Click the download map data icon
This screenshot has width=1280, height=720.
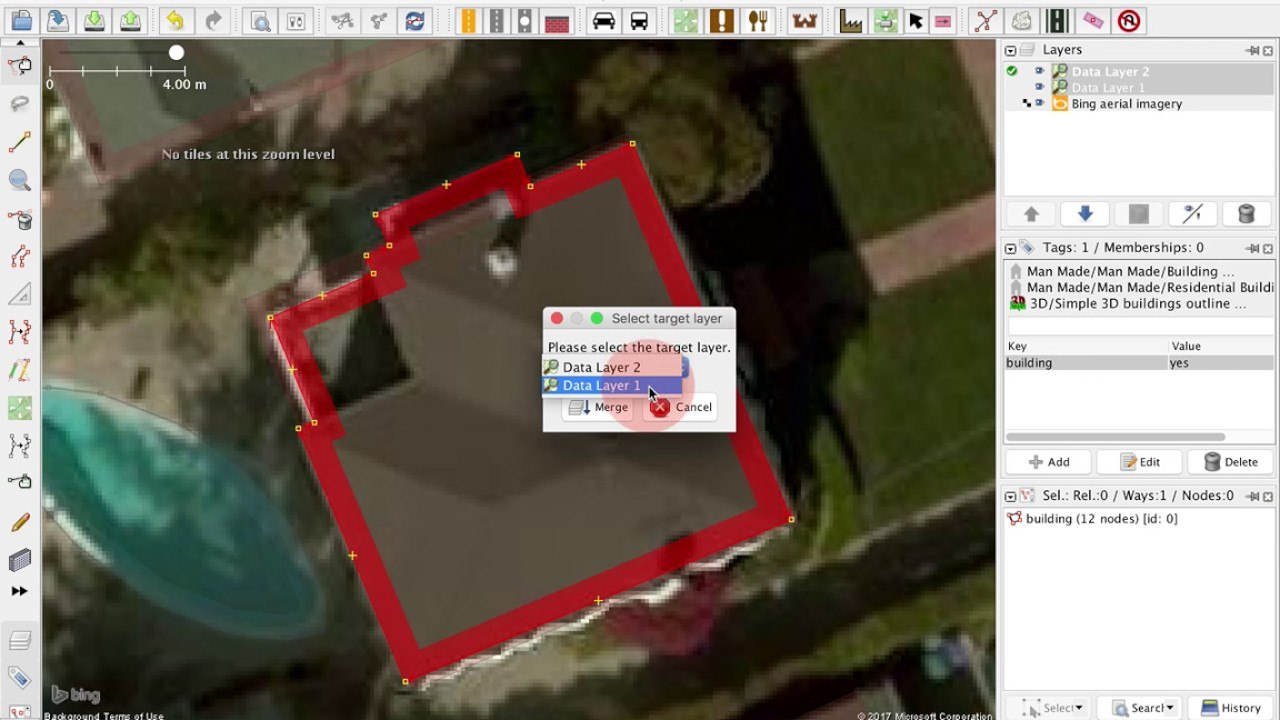[x=92, y=21]
